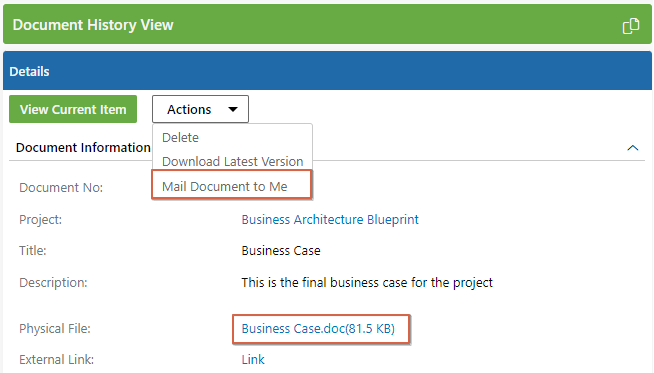654x373 pixels.
Task: Click the External Link field label
Action: (x=56, y=360)
